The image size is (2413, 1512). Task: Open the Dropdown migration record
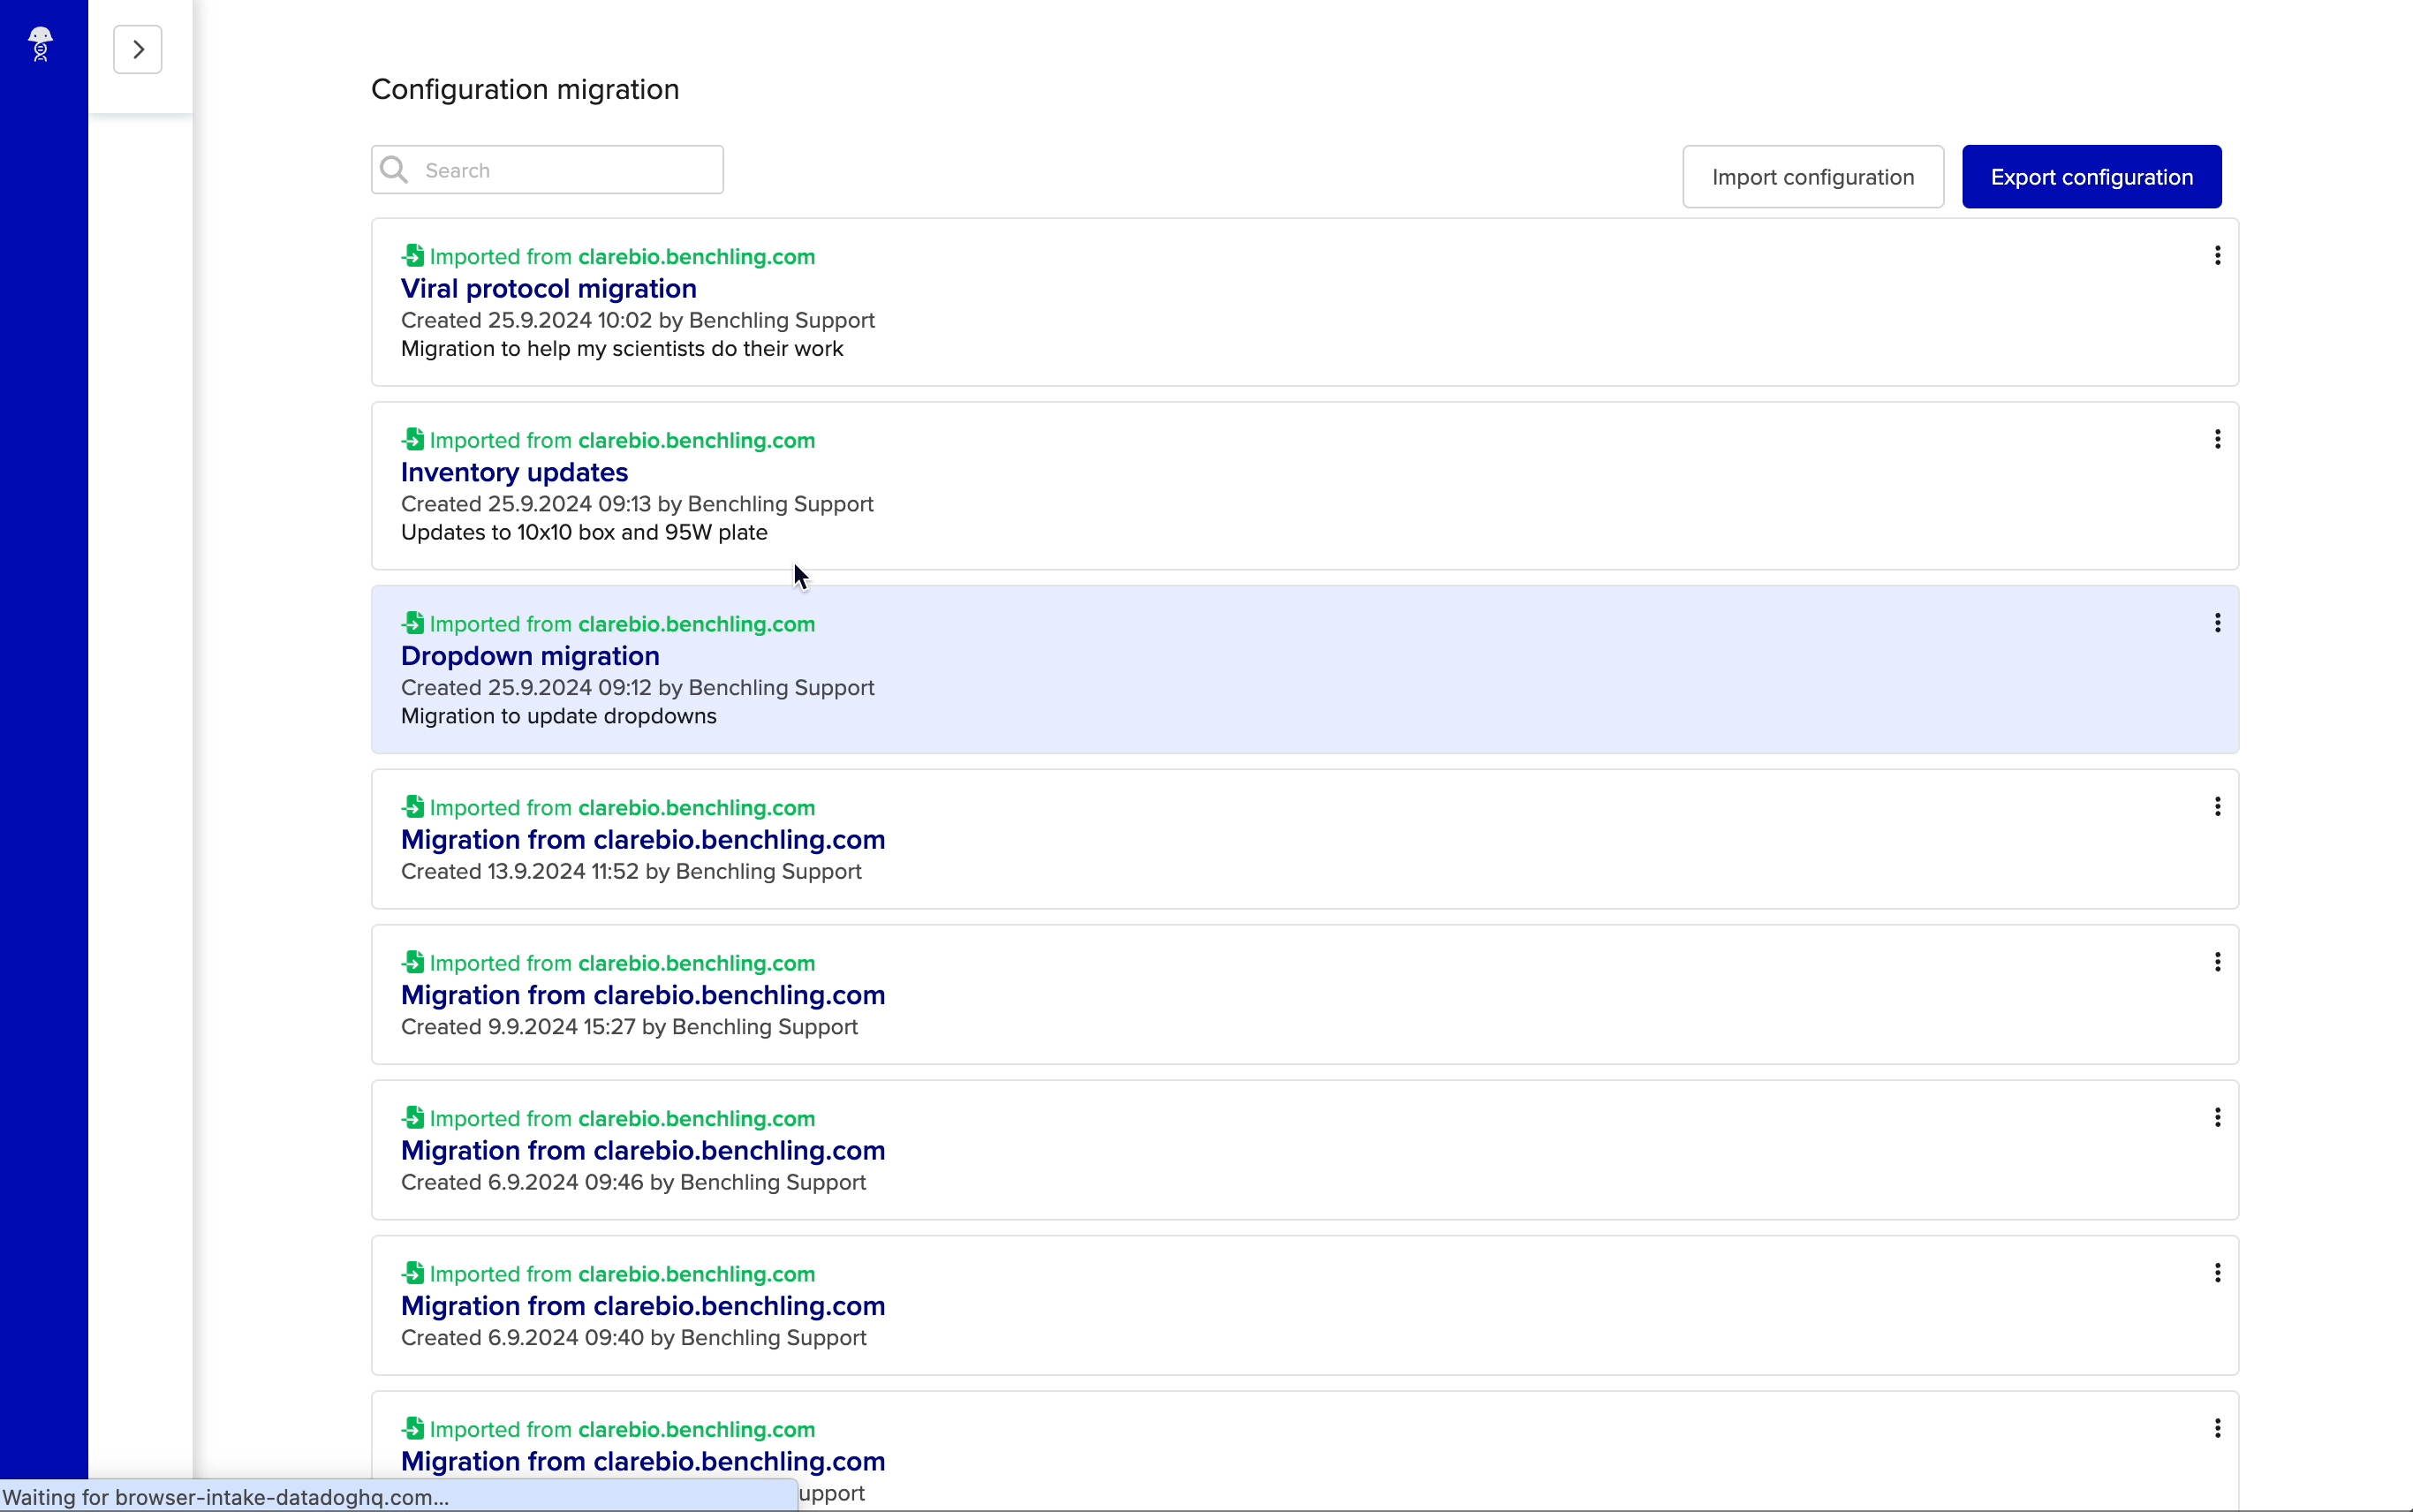[x=530, y=656]
